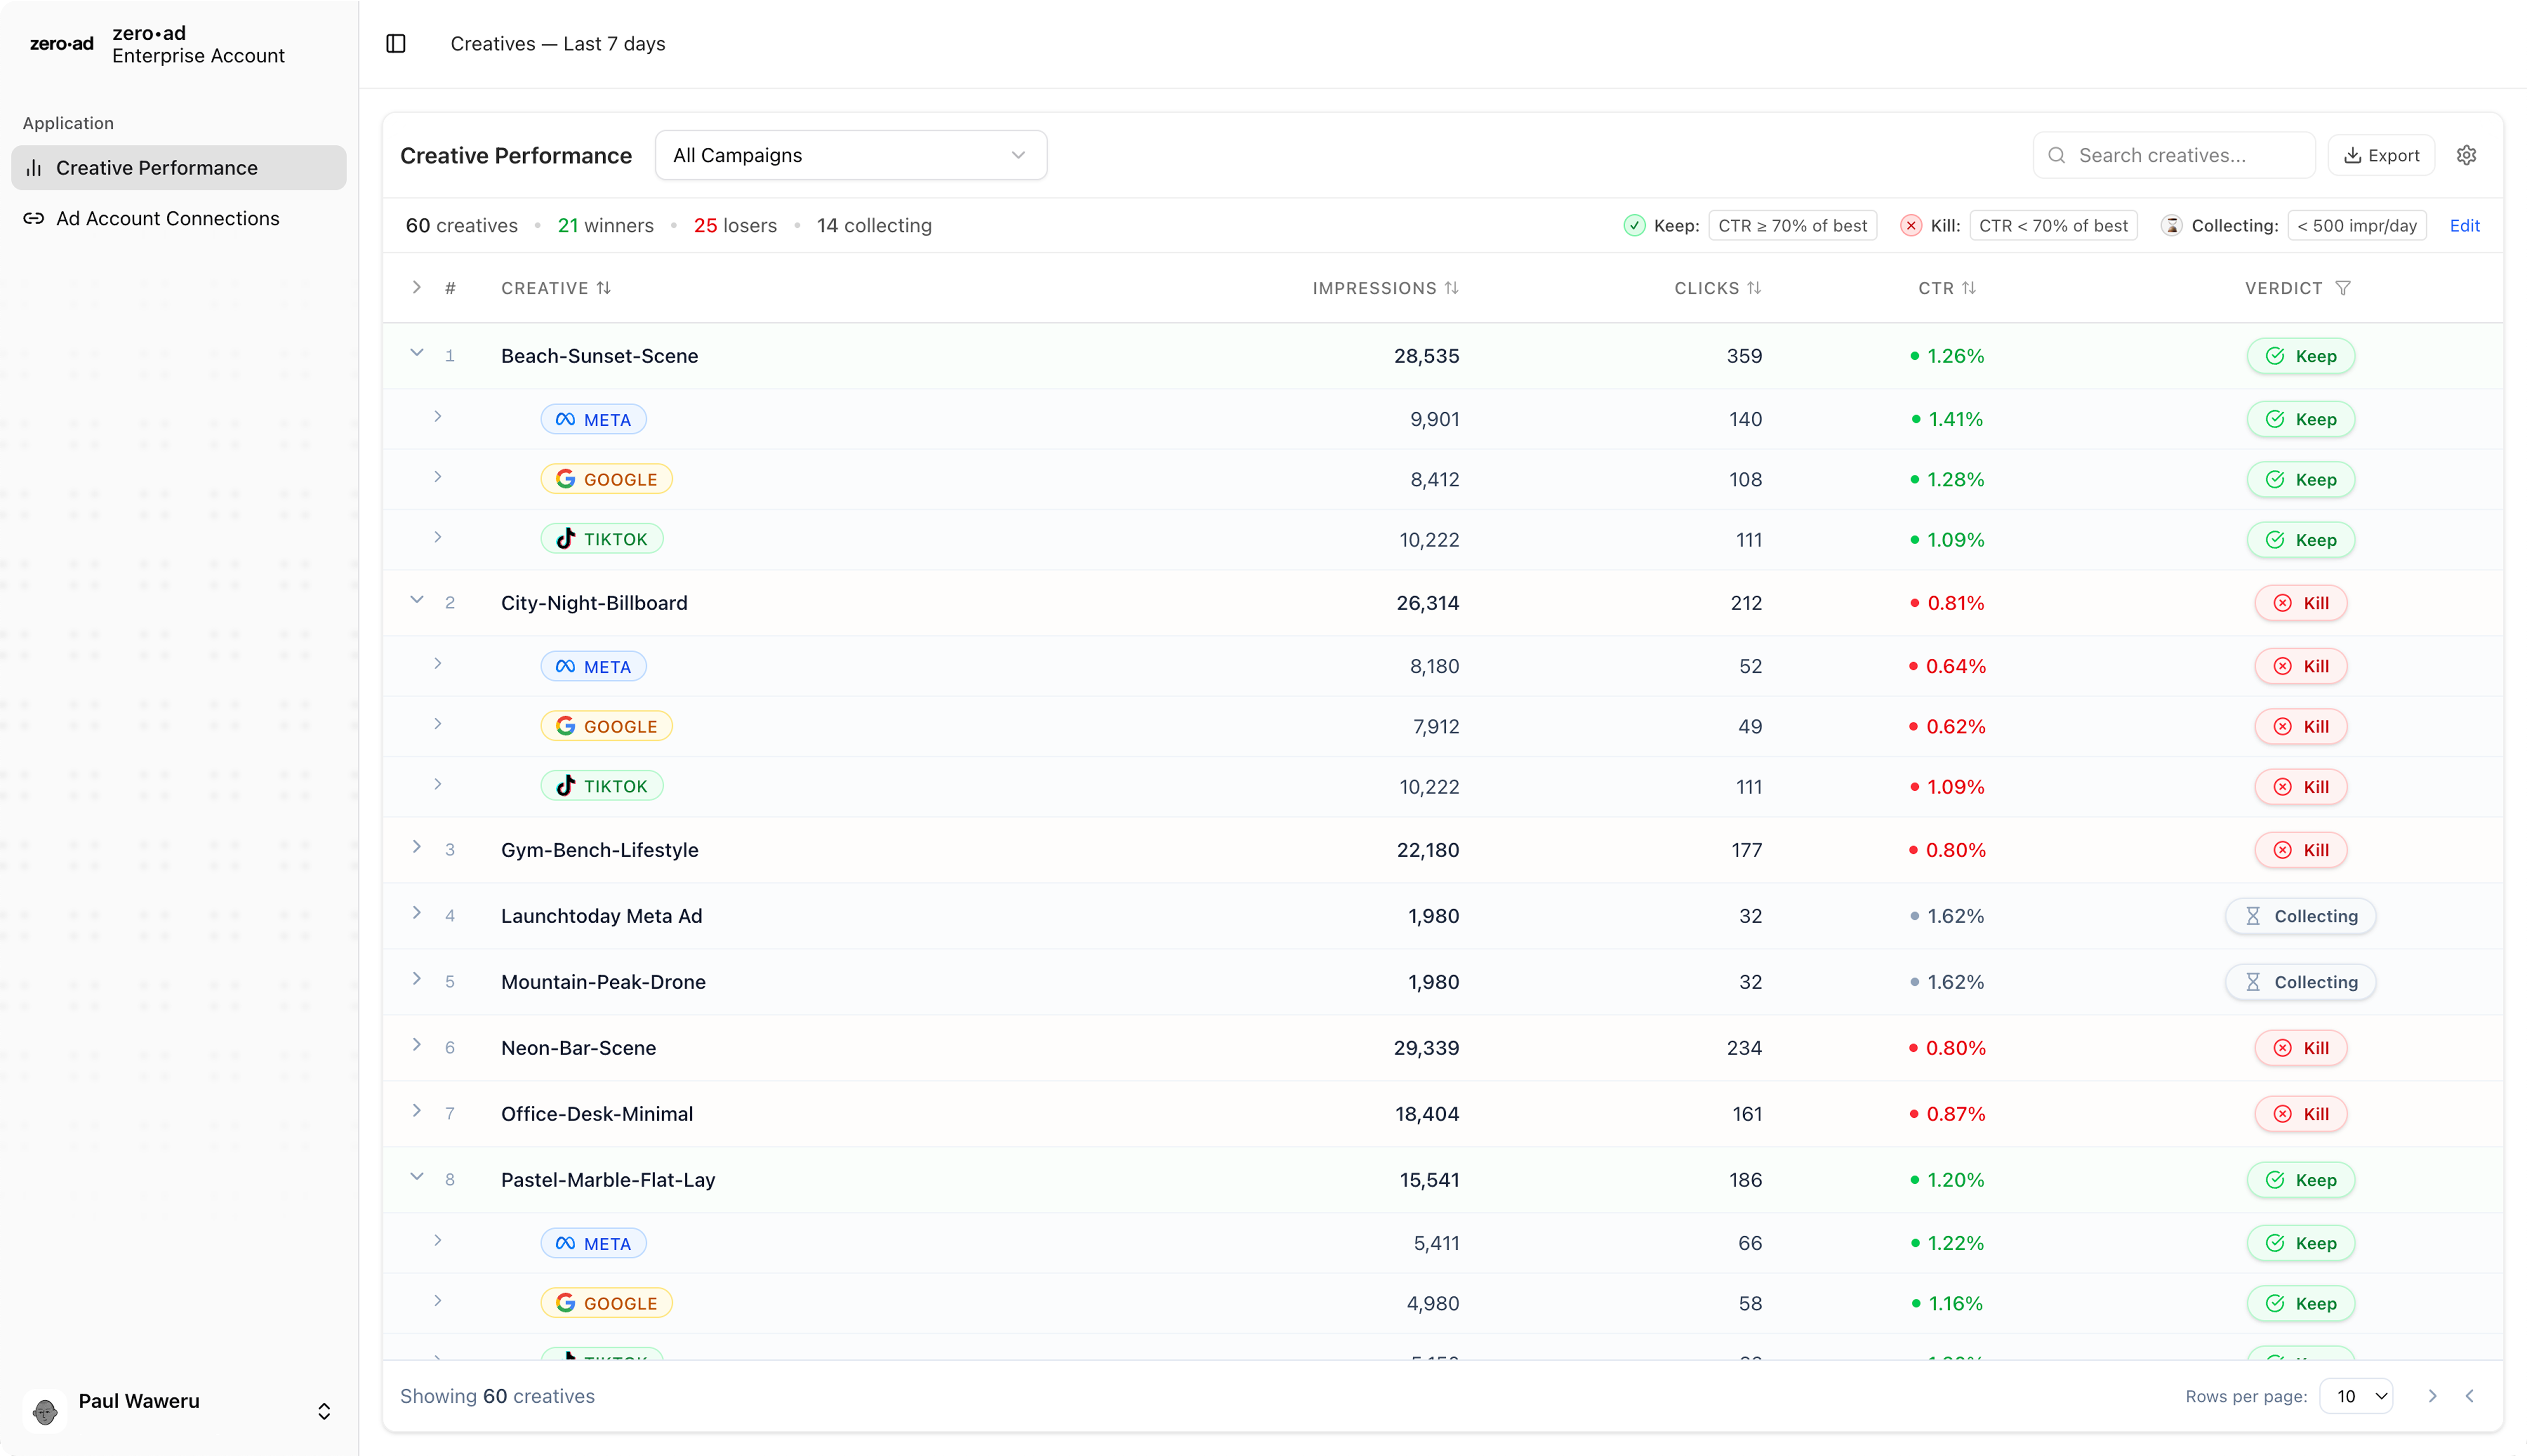The image size is (2527, 1456).
Task: Open the All Campaigns dropdown
Action: coord(850,155)
